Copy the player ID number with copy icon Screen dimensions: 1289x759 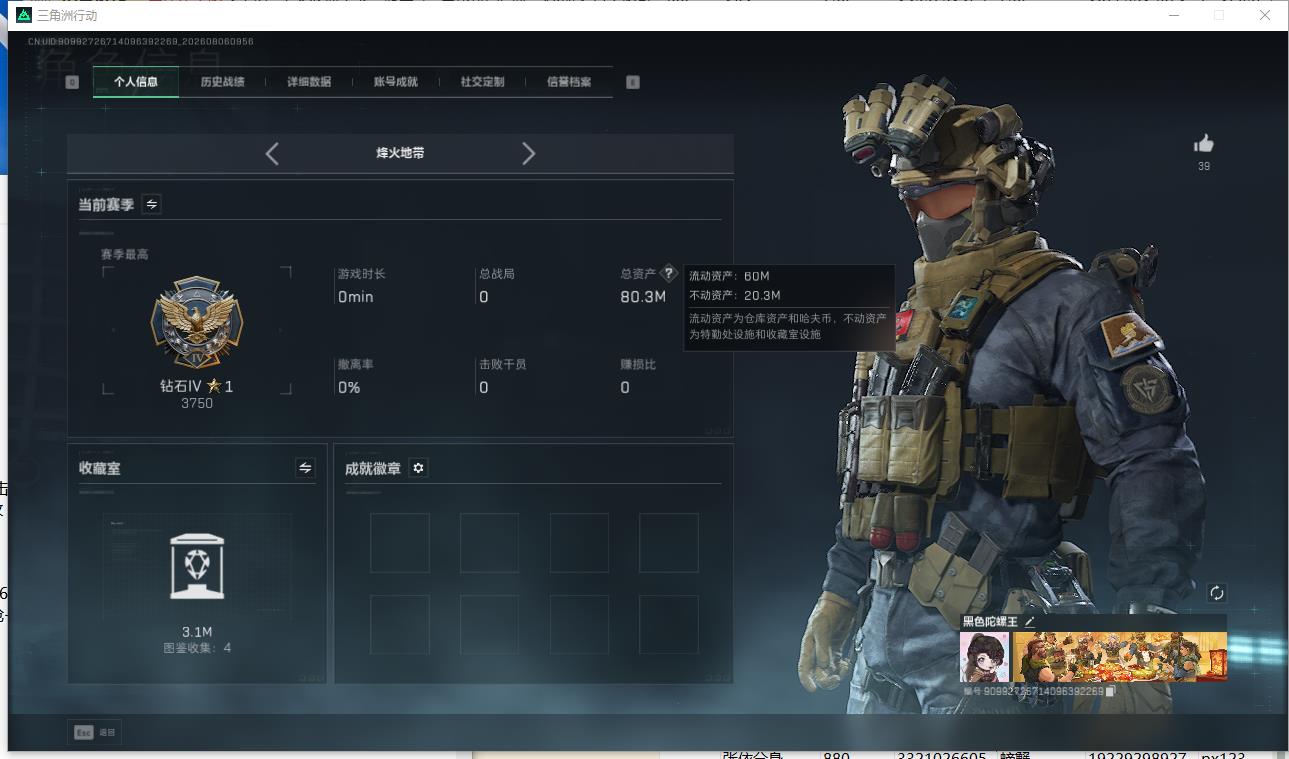click(1110, 691)
